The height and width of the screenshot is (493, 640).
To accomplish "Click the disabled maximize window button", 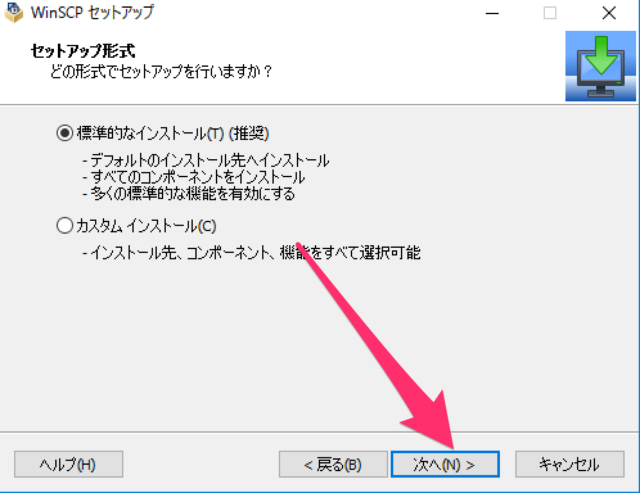I will (550, 13).
